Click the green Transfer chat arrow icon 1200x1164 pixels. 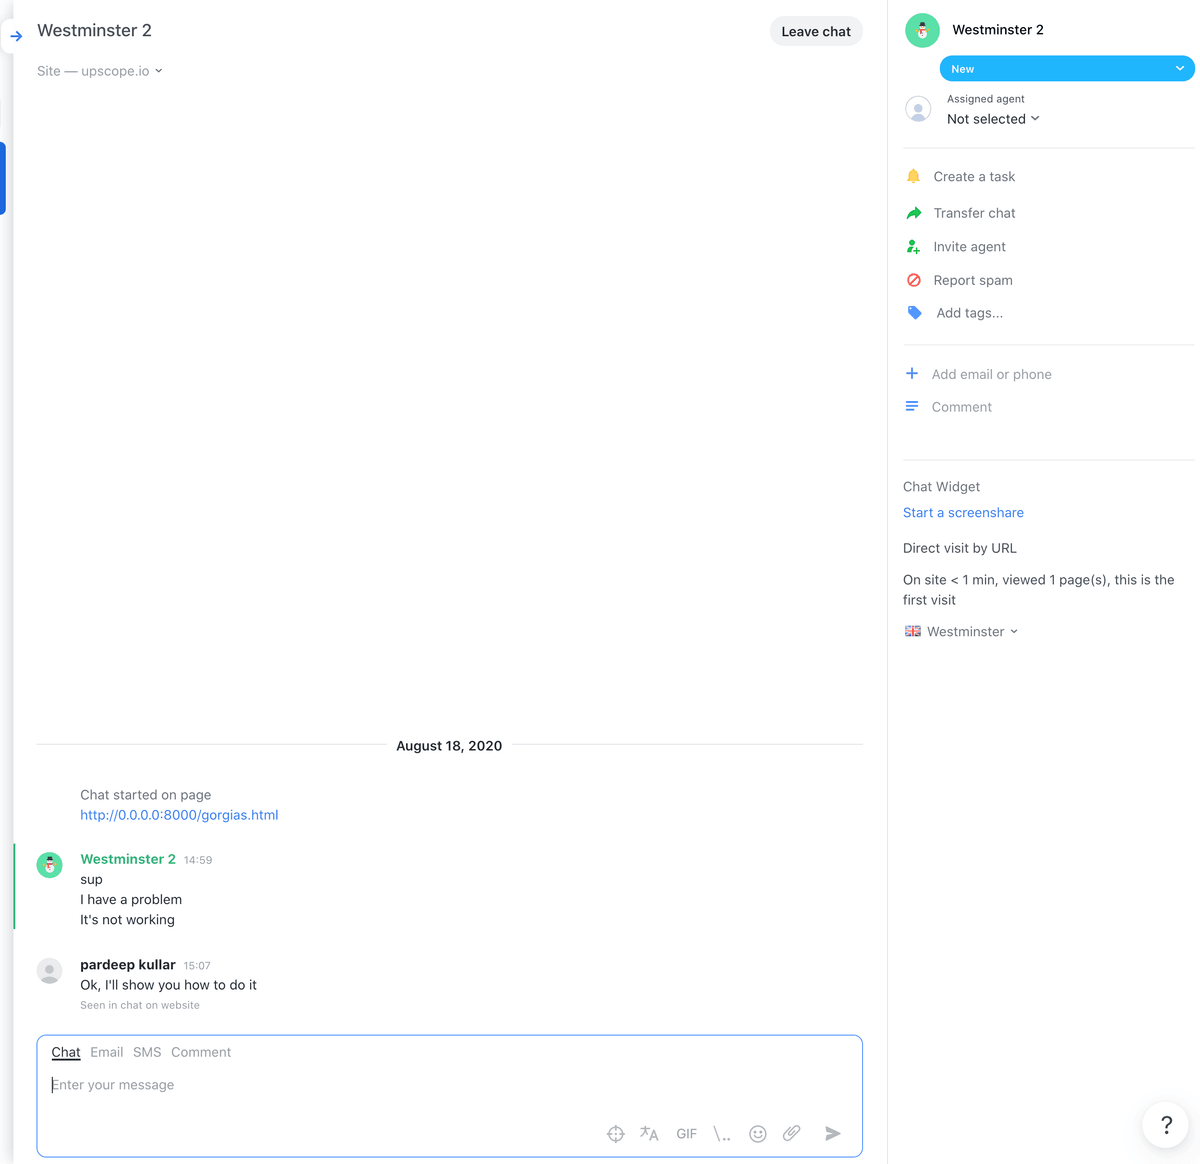pyautogui.click(x=914, y=213)
